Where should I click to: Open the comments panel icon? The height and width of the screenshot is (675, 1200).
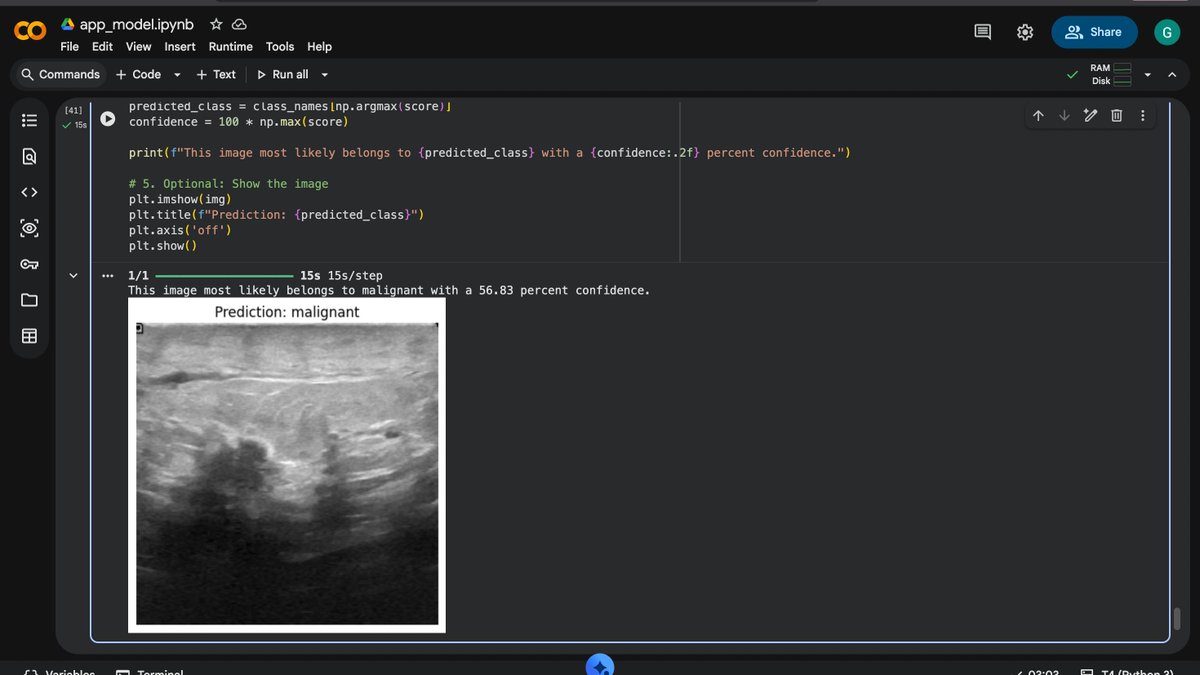click(x=983, y=32)
